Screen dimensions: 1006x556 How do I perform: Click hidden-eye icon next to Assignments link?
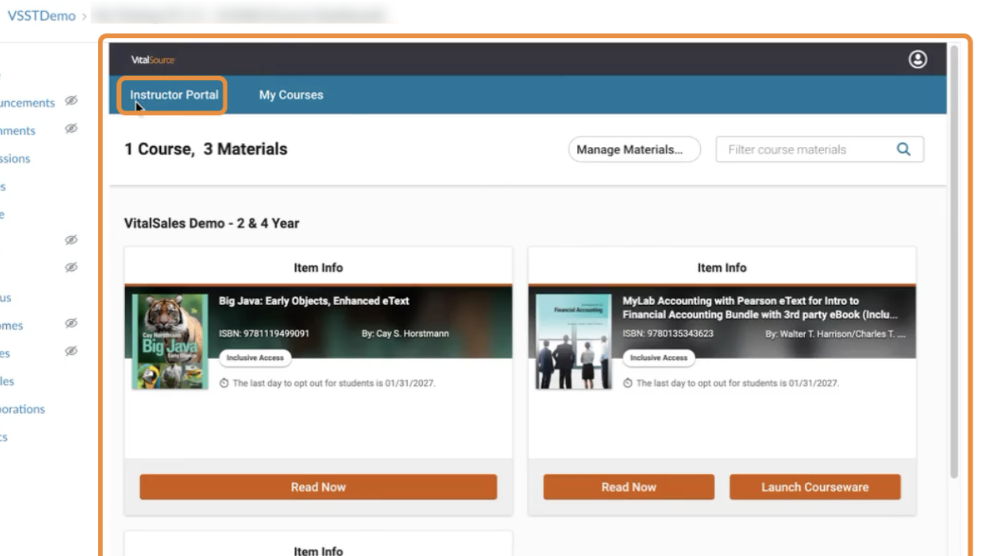click(x=71, y=128)
